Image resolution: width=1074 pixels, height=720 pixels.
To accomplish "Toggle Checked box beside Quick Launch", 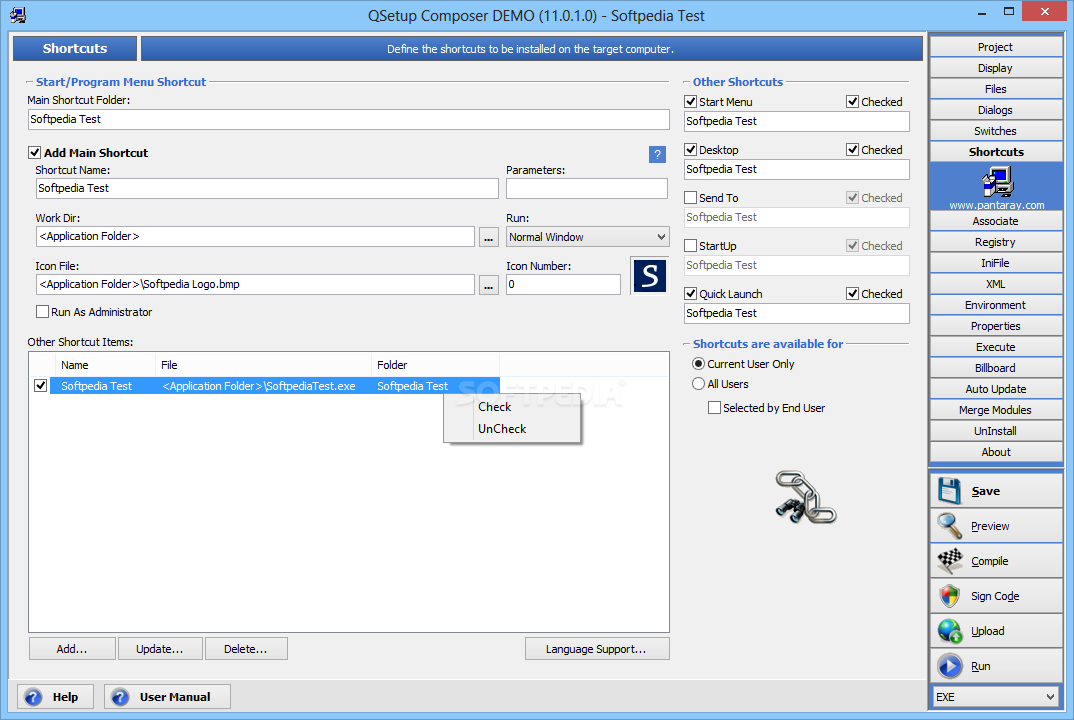I will tap(852, 293).
